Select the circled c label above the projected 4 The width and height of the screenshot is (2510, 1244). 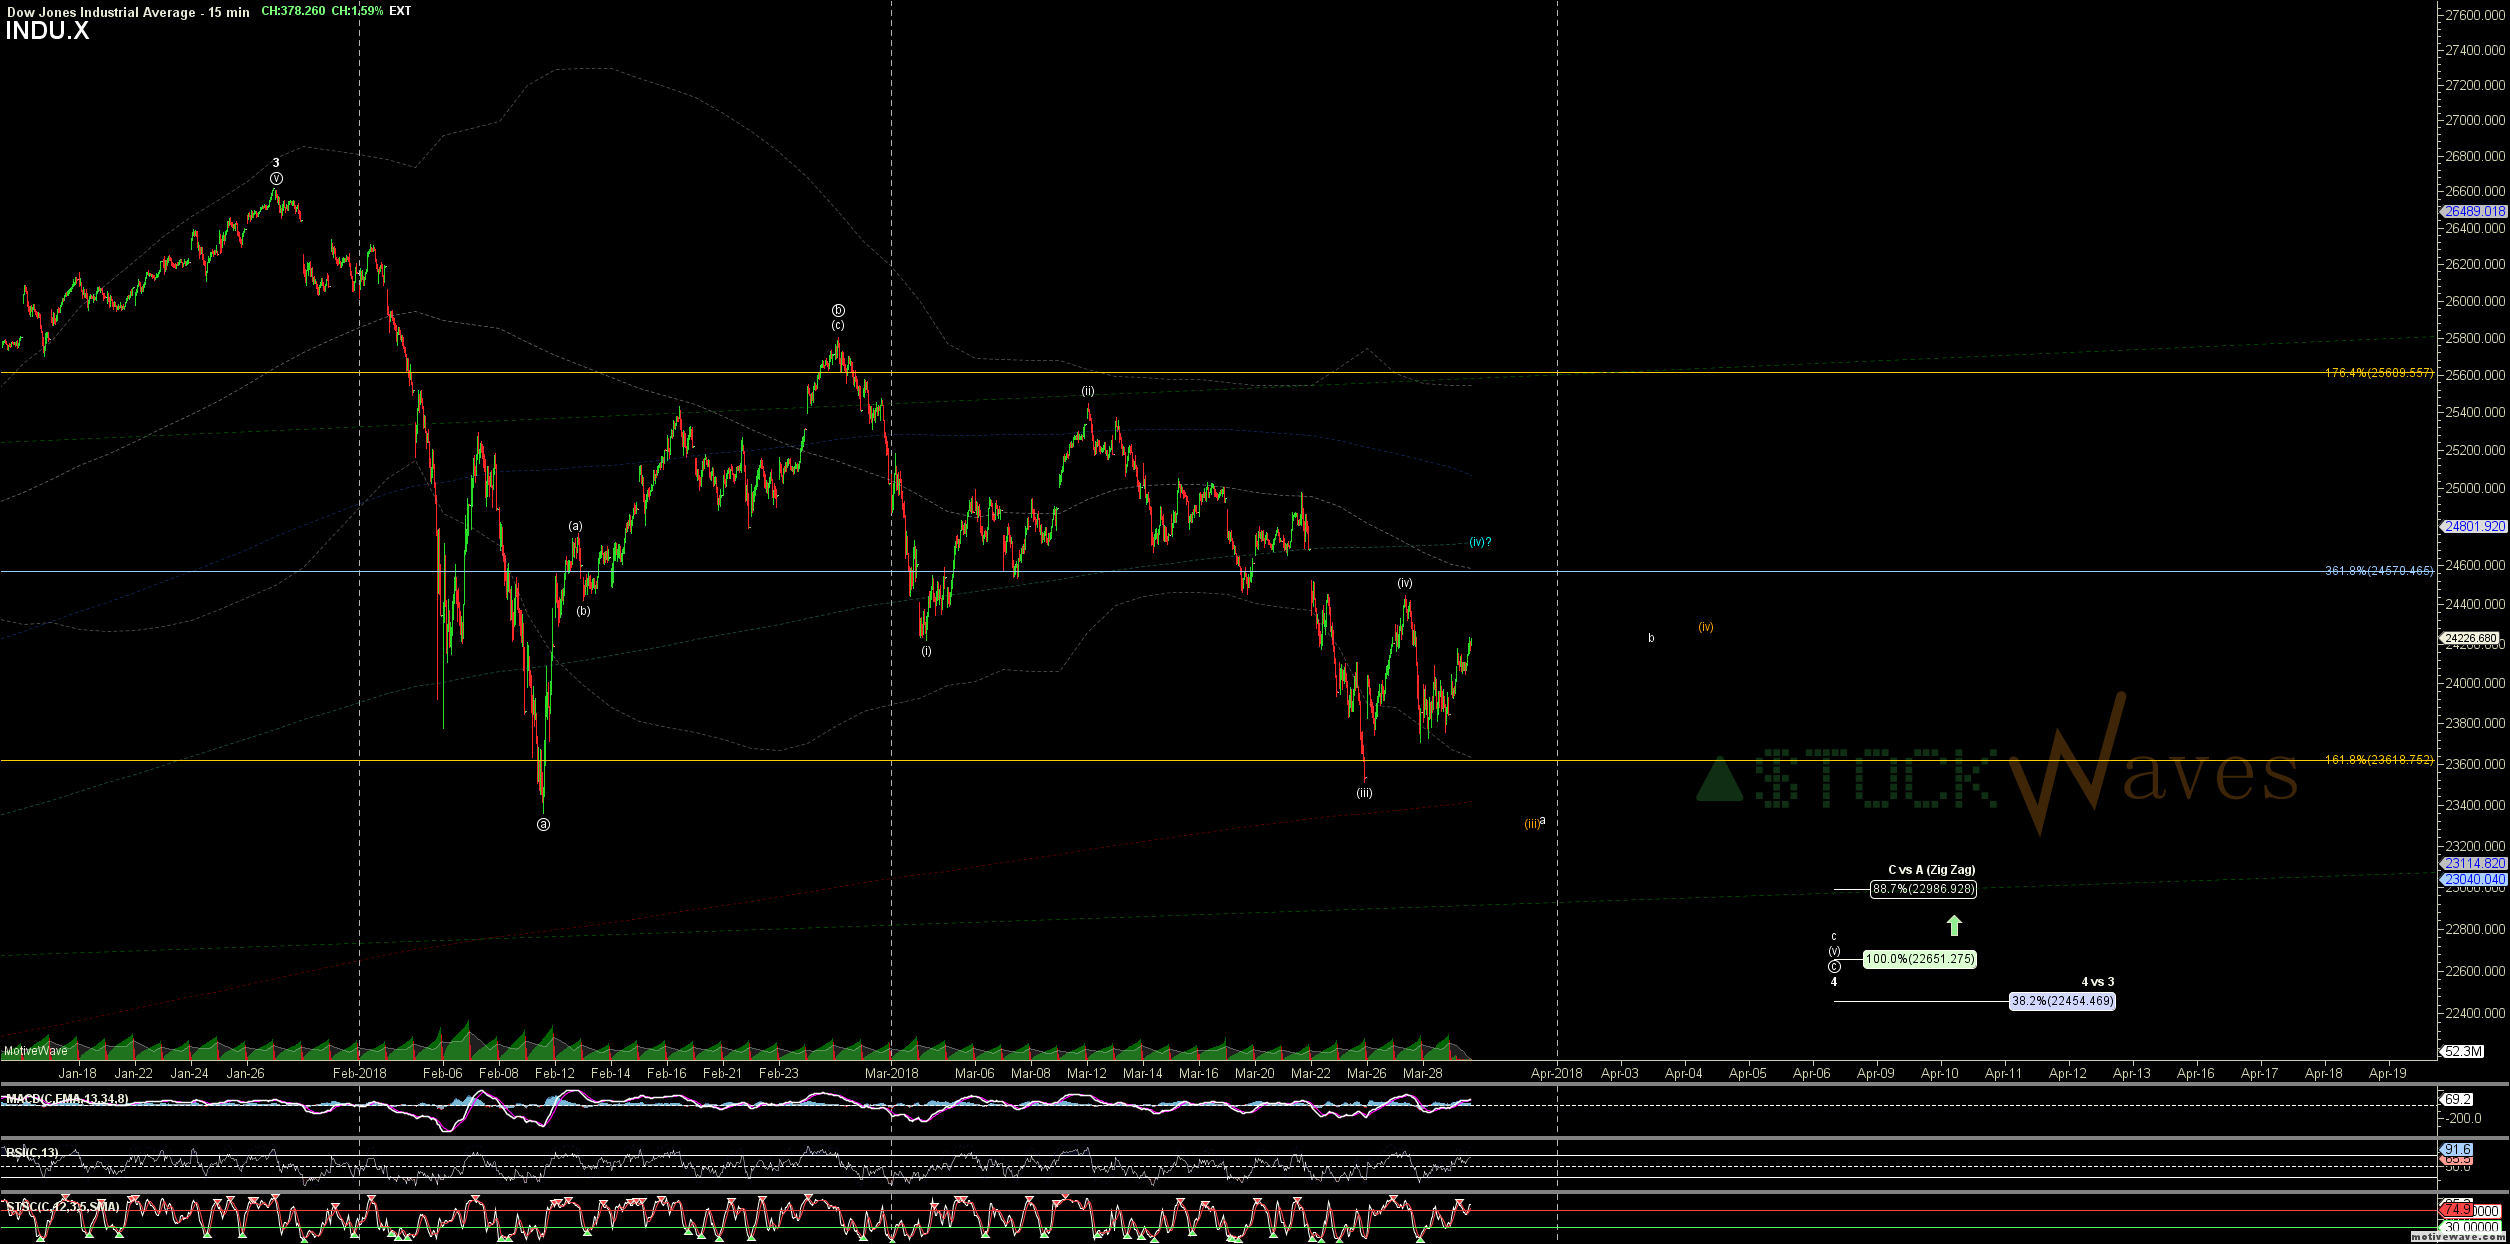[1834, 966]
